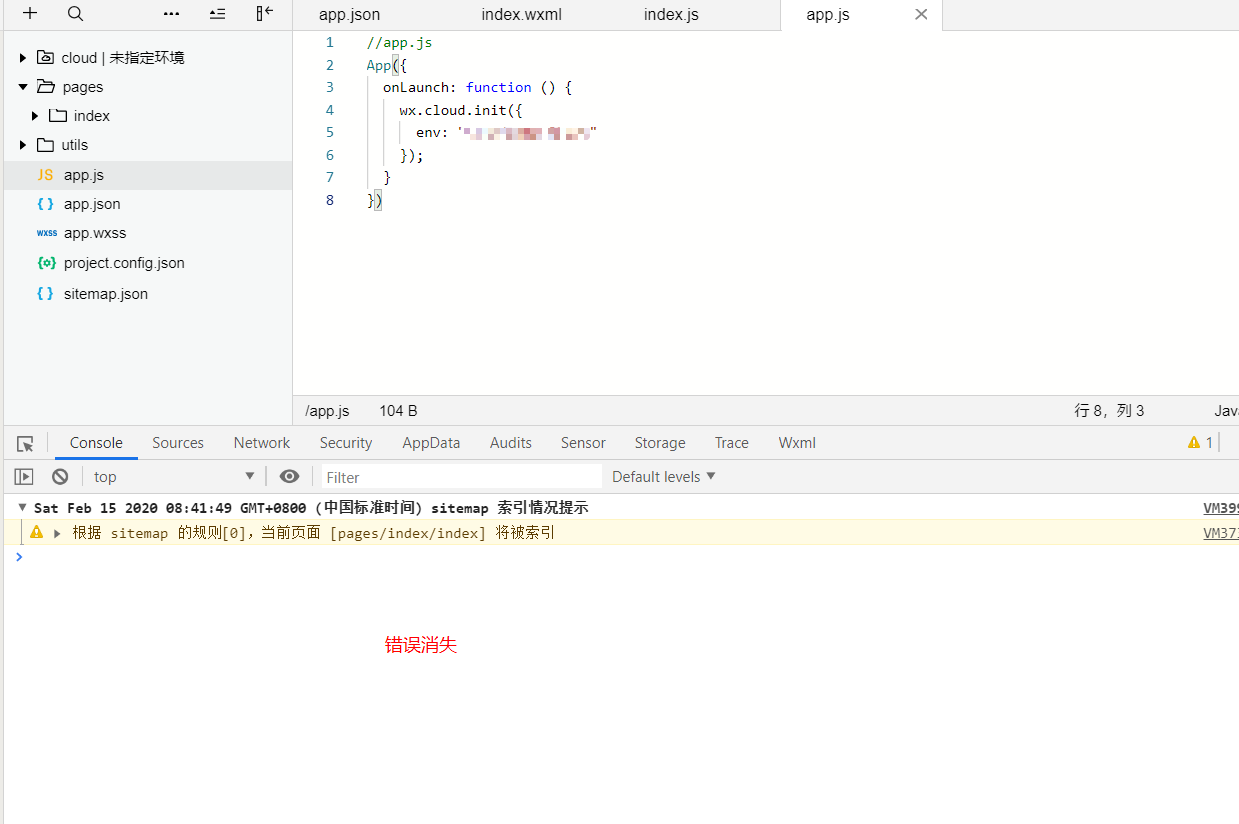Viewport: 1239px width, 824px height.
Task: Open the Default levels dropdown
Action: pos(663,476)
